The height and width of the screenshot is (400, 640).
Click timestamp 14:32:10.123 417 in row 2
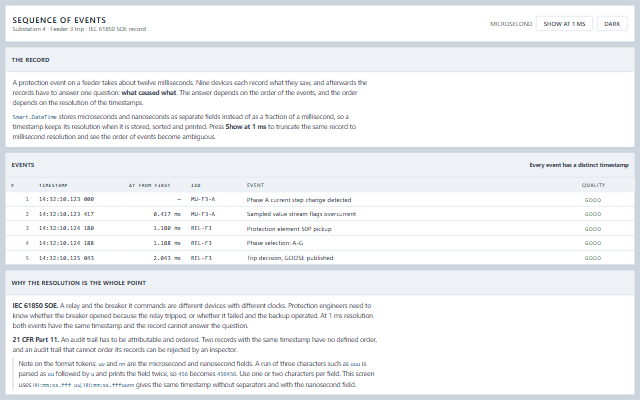pyautogui.click(x=66, y=214)
